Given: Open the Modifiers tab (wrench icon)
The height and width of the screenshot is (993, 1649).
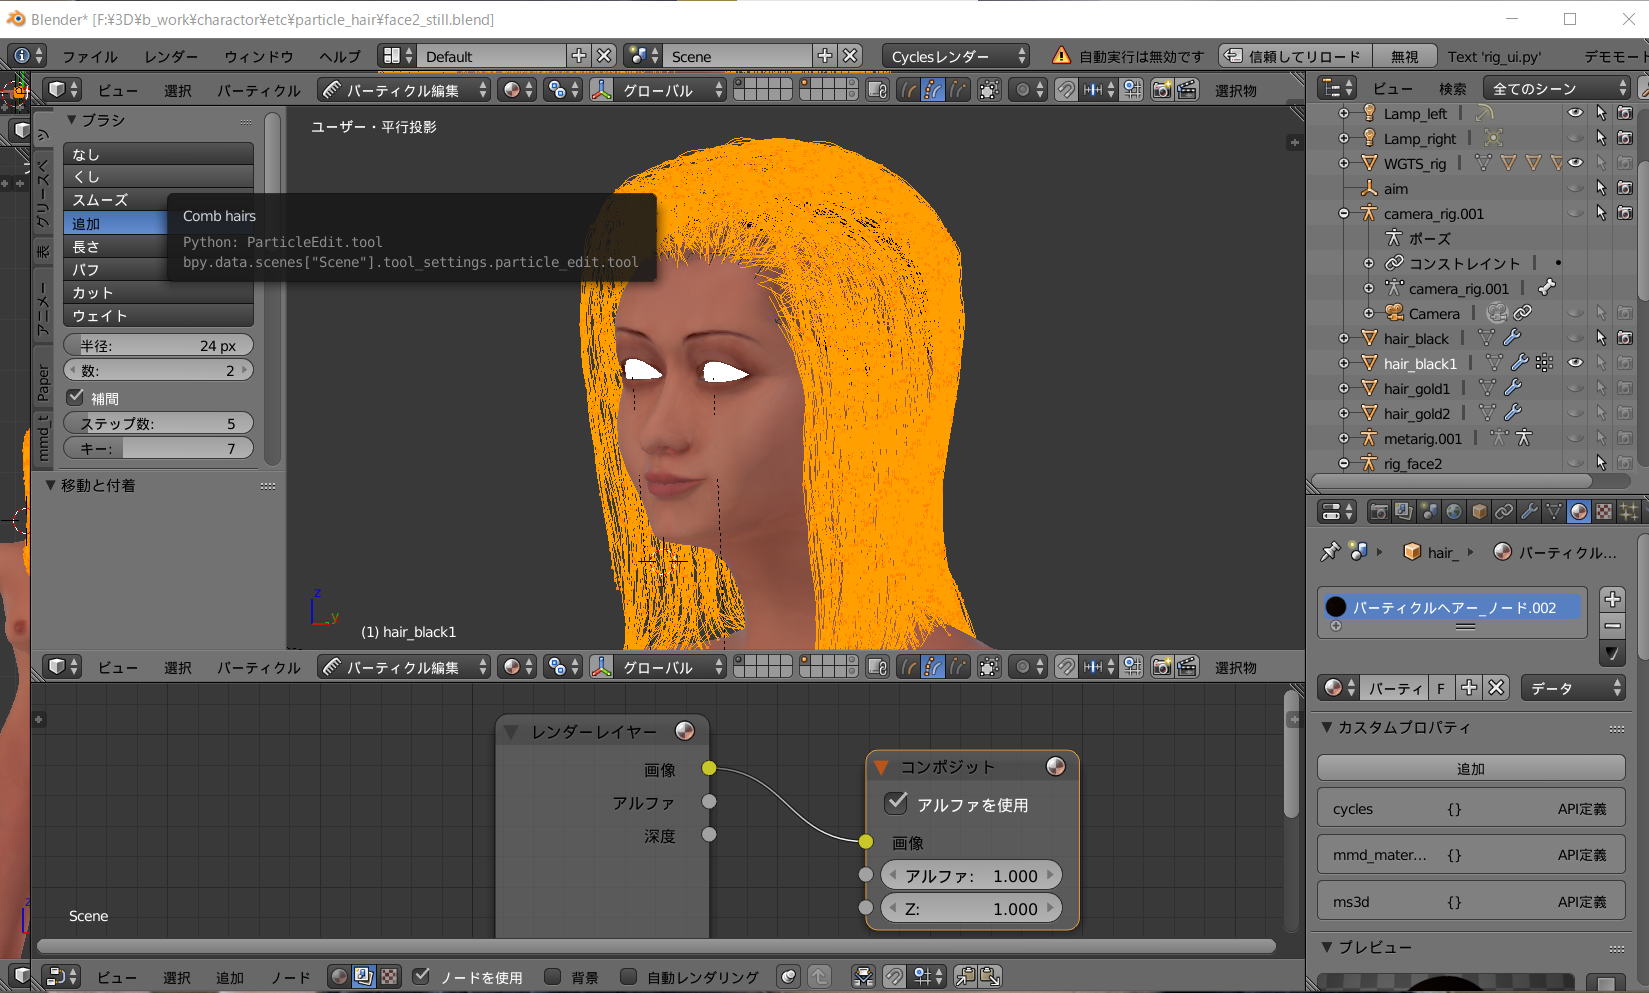Looking at the screenshot, I should (x=1529, y=512).
